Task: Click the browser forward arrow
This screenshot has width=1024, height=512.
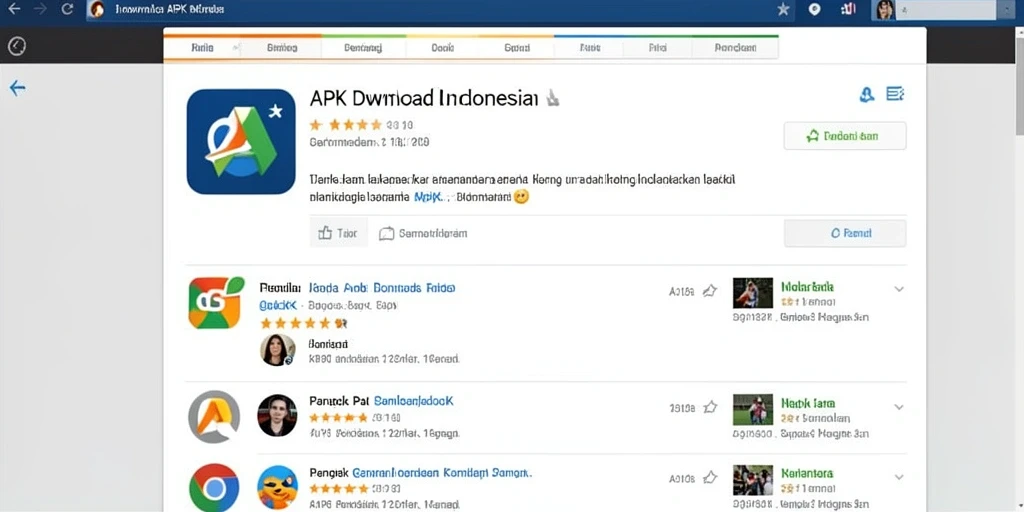Action: (x=40, y=9)
